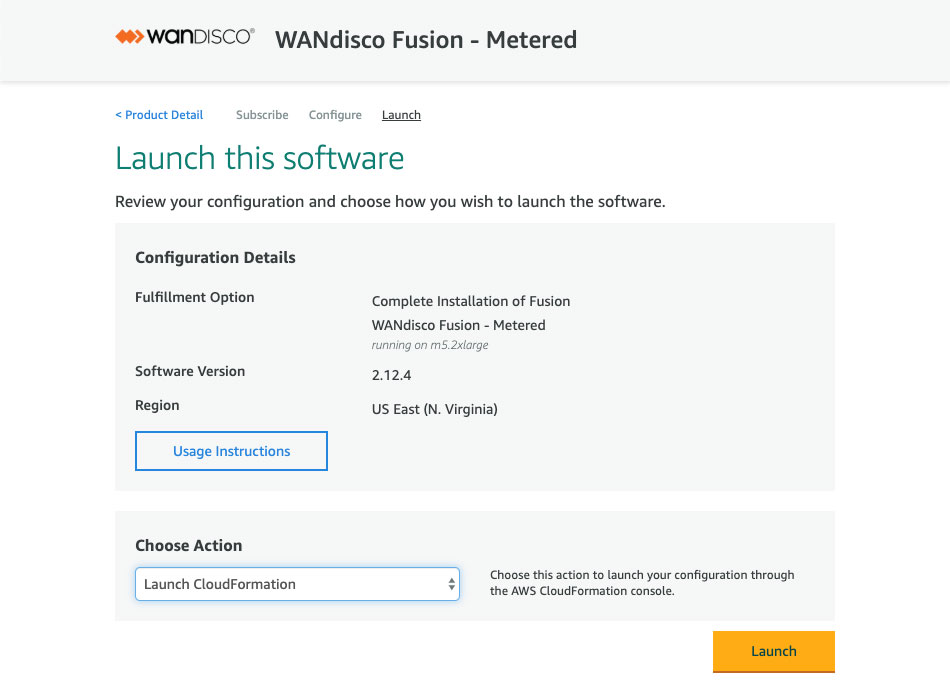Open the Launch CloudFormation dropdown
Viewport: 950px width, 685px height.
tap(297, 584)
